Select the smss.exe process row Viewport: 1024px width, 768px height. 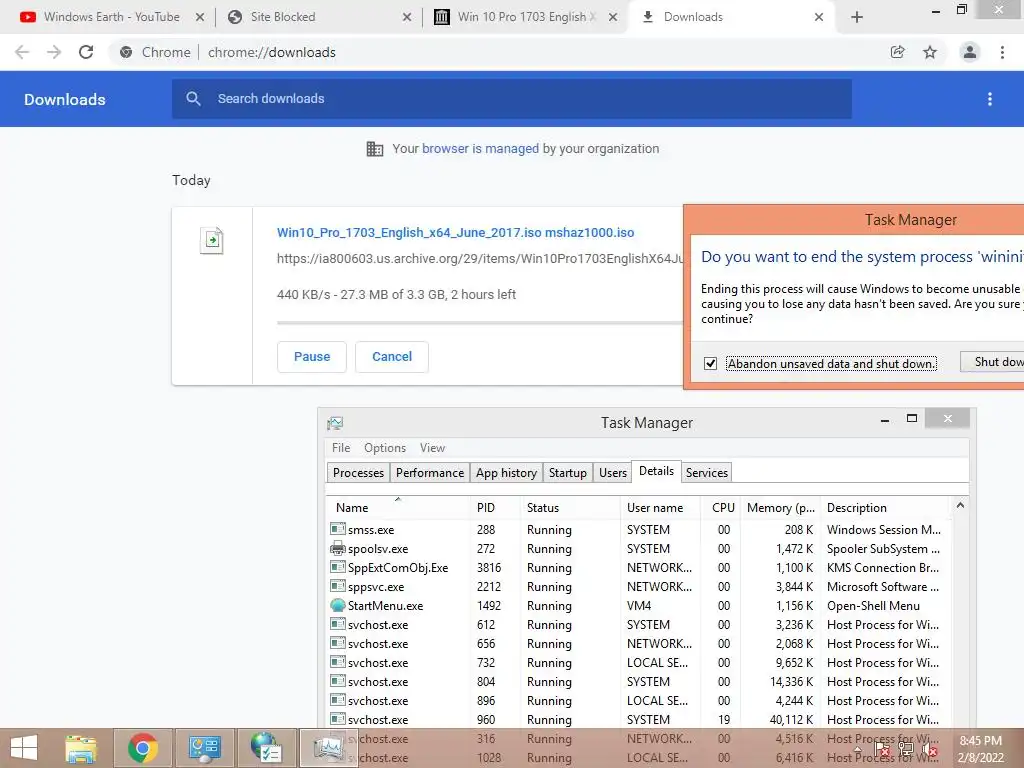tap(639, 530)
